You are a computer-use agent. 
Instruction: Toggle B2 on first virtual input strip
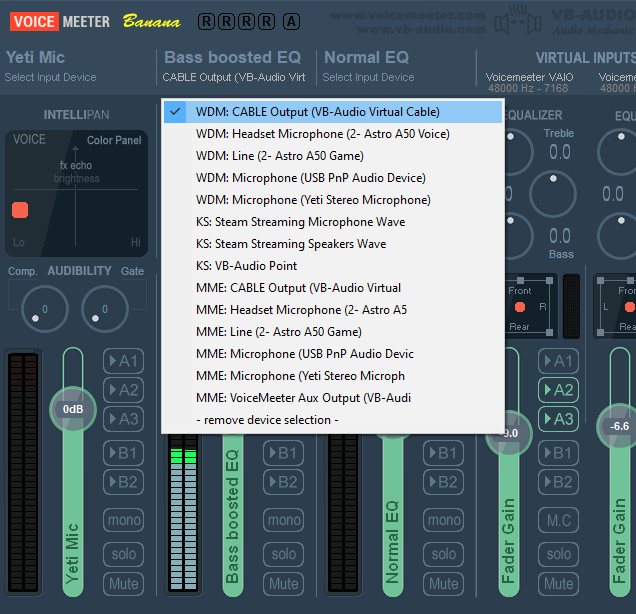pos(559,482)
